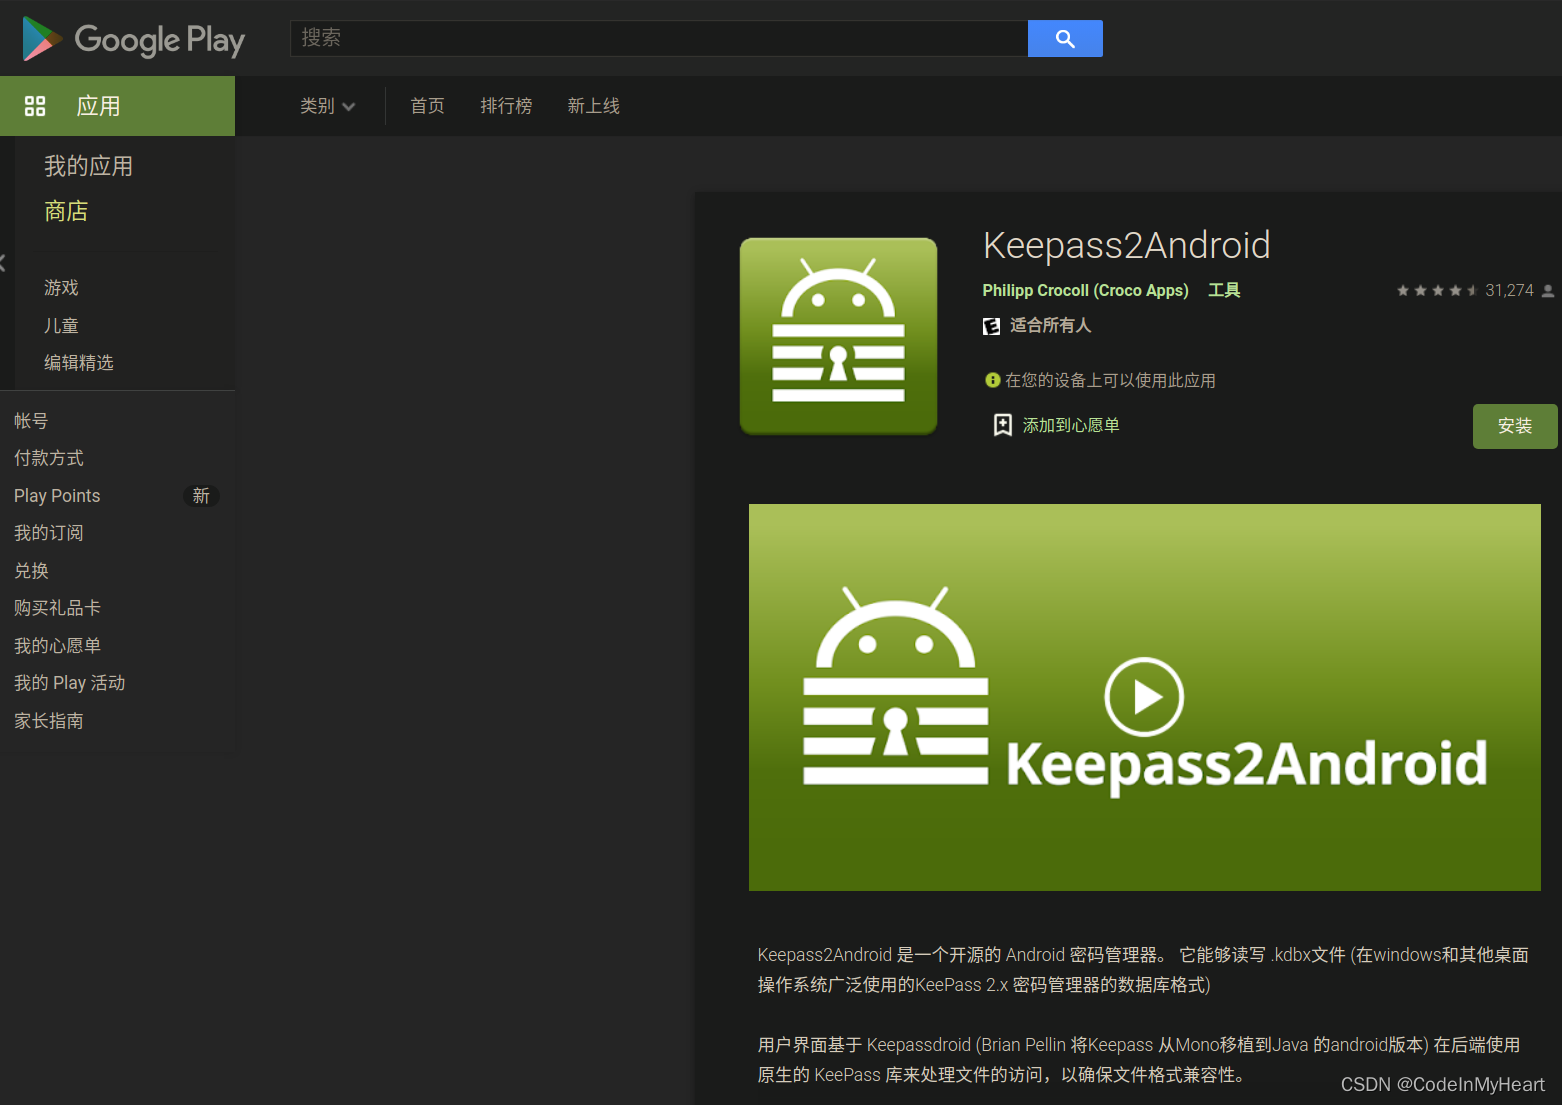Open 帐号 account settings

coord(31,421)
